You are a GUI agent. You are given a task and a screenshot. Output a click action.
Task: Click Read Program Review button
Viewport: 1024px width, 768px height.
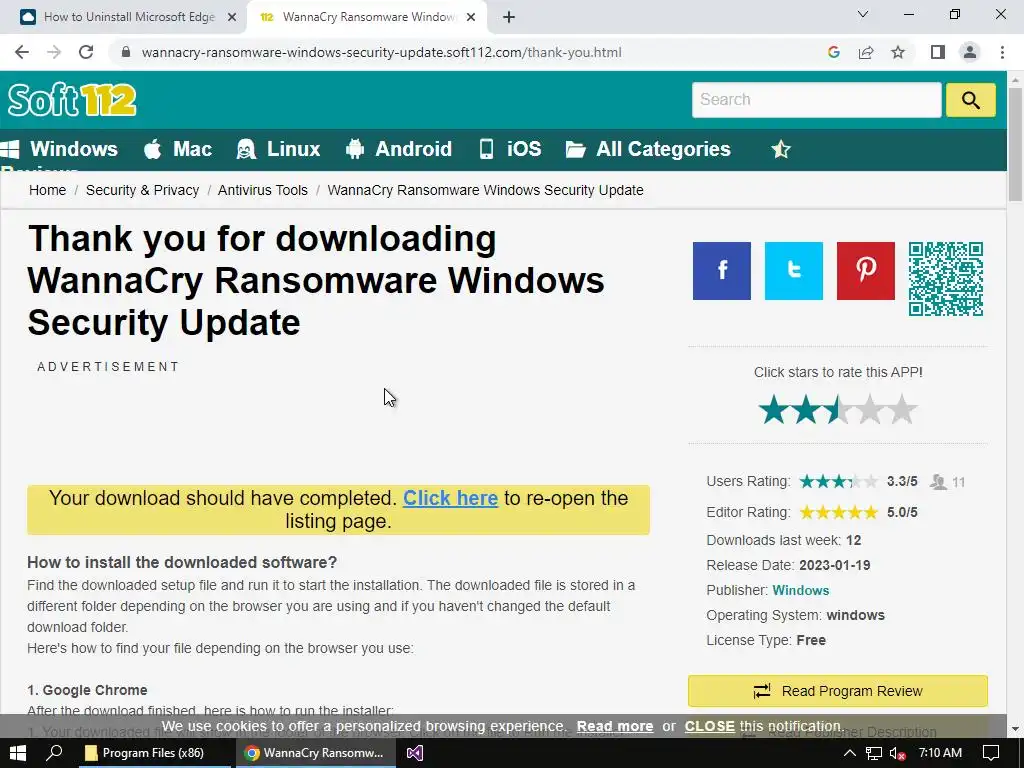pos(838,691)
